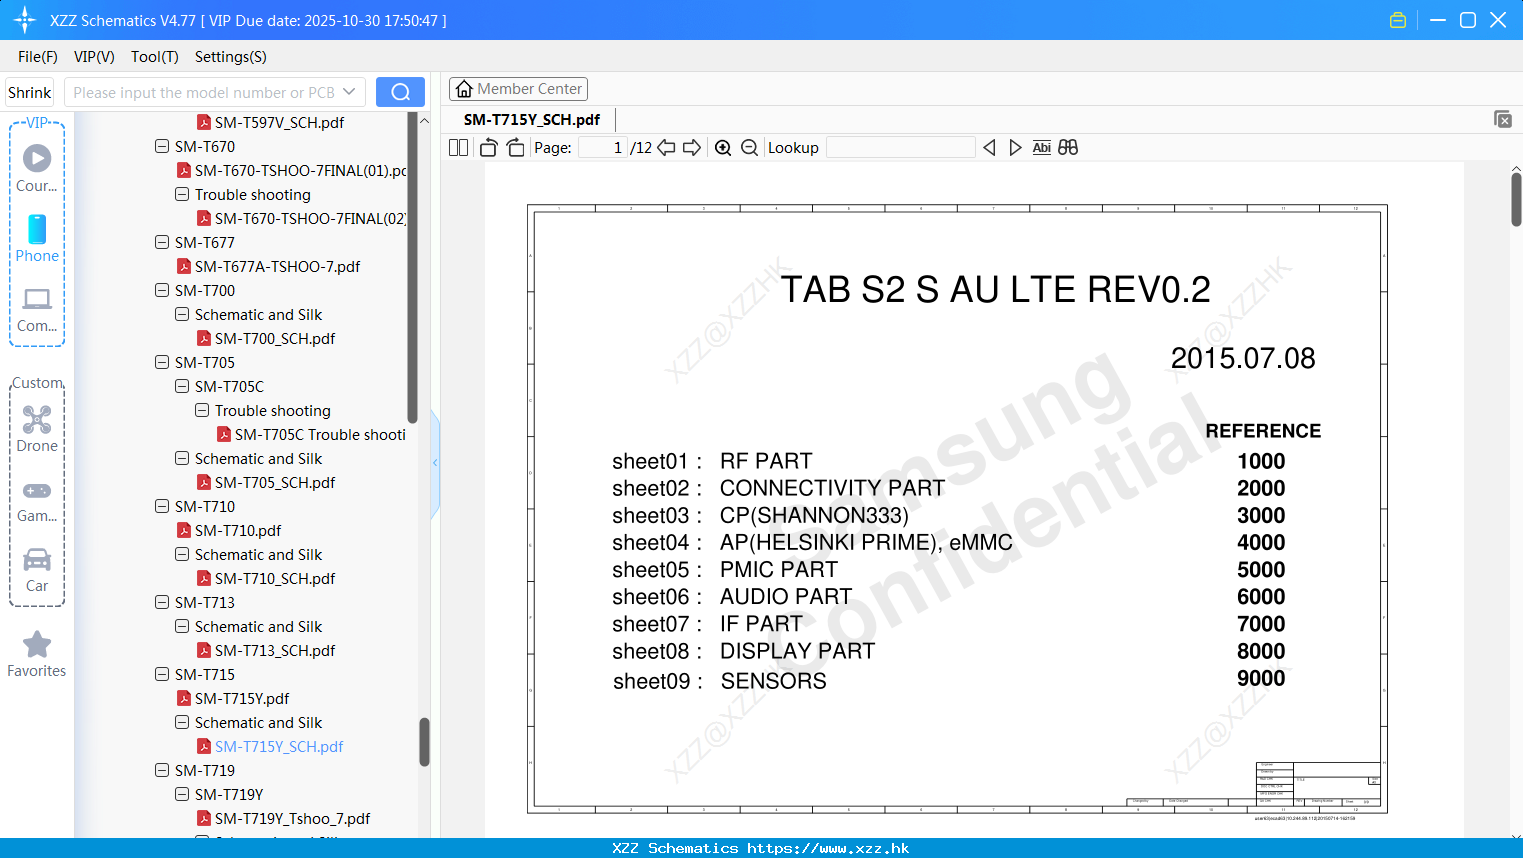Toggle two-page split view icon
1523x858 pixels.
tap(459, 148)
